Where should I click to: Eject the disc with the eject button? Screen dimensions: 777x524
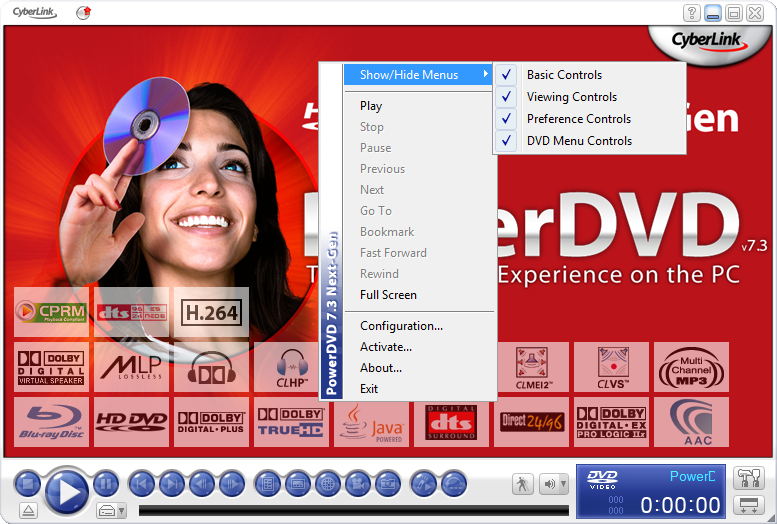click(x=28, y=510)
